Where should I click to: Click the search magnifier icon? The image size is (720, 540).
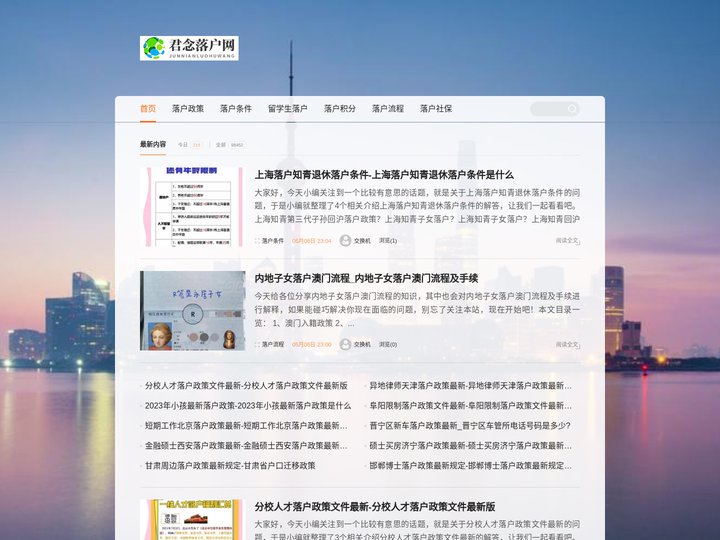[x=572, y=109]
